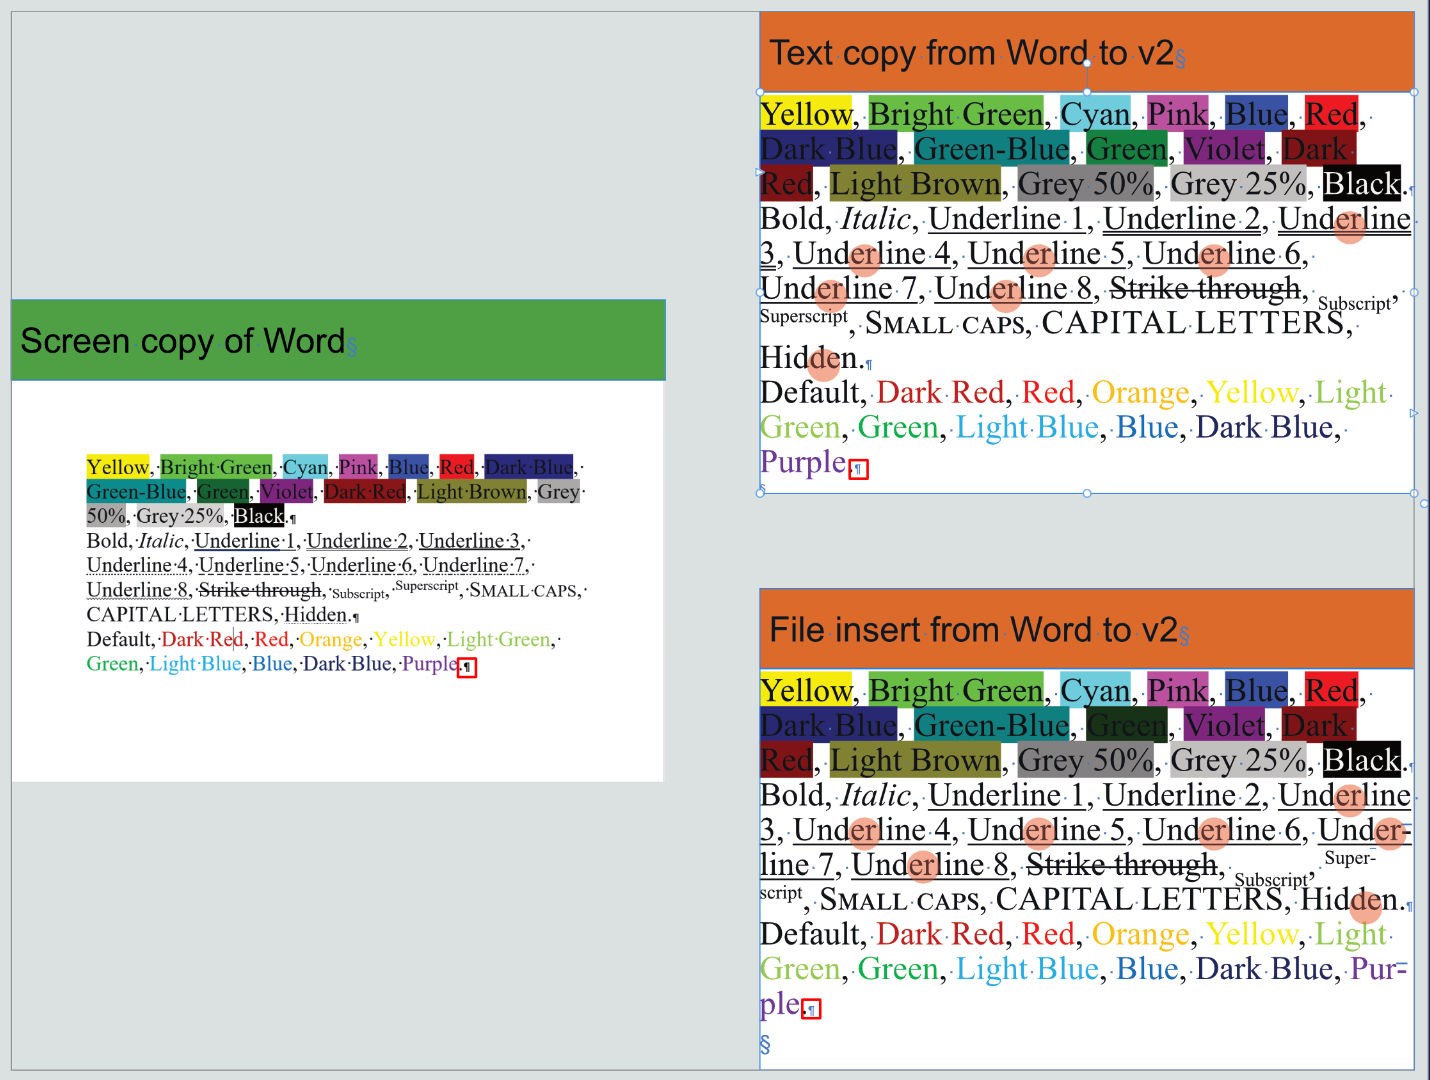The height and width of the screenshot is (1080, 1430).
Task: Click the rotation handle above the Text copy frame
Action: pyautogui.click(x=1087, y=63)
